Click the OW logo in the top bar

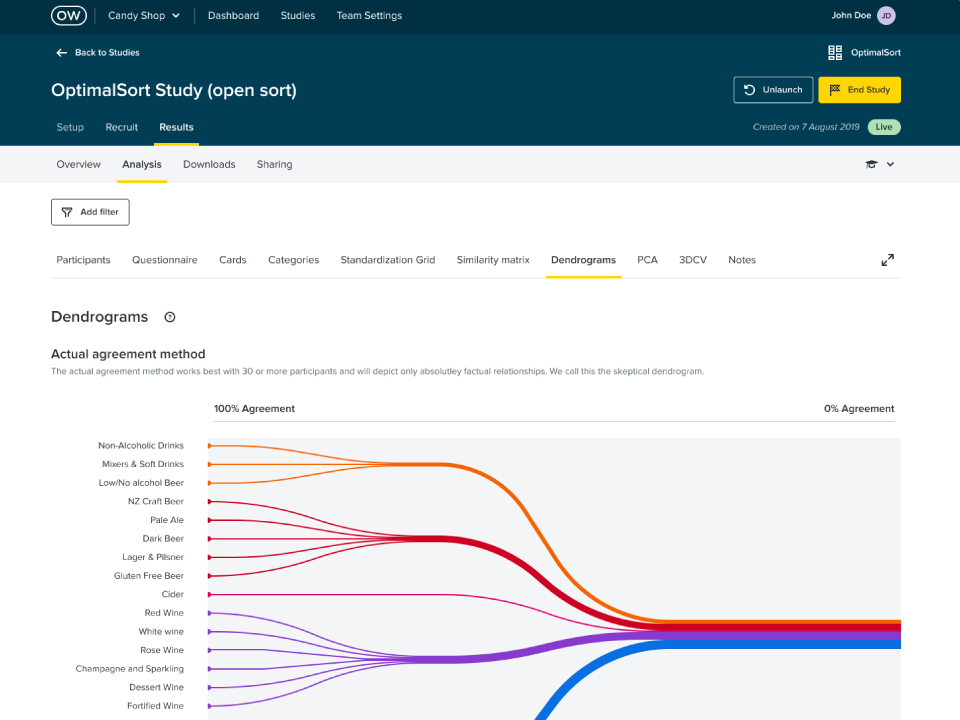click(x=68, y=15)
